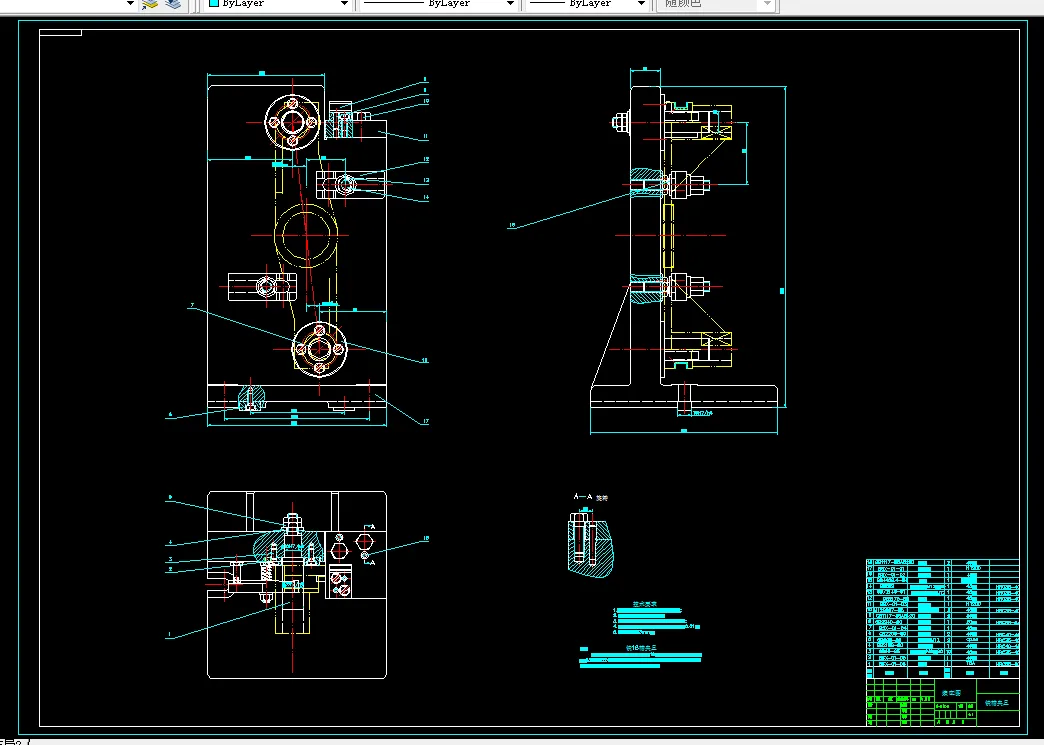This screenshot has height=745, width=1044.
Task: Open the layer list dropdown arrow
Action: pyautogui.click(x=130, y=3)
